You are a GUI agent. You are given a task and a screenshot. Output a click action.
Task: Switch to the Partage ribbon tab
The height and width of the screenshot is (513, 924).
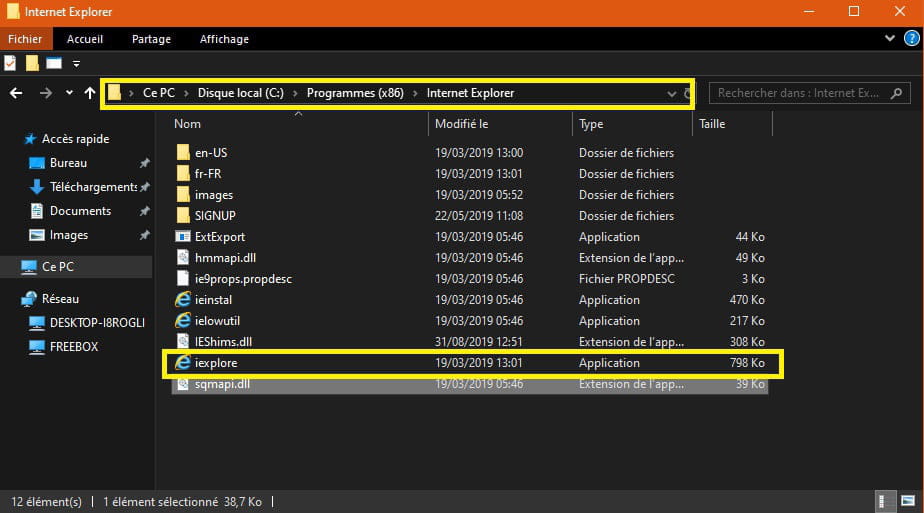151,39
